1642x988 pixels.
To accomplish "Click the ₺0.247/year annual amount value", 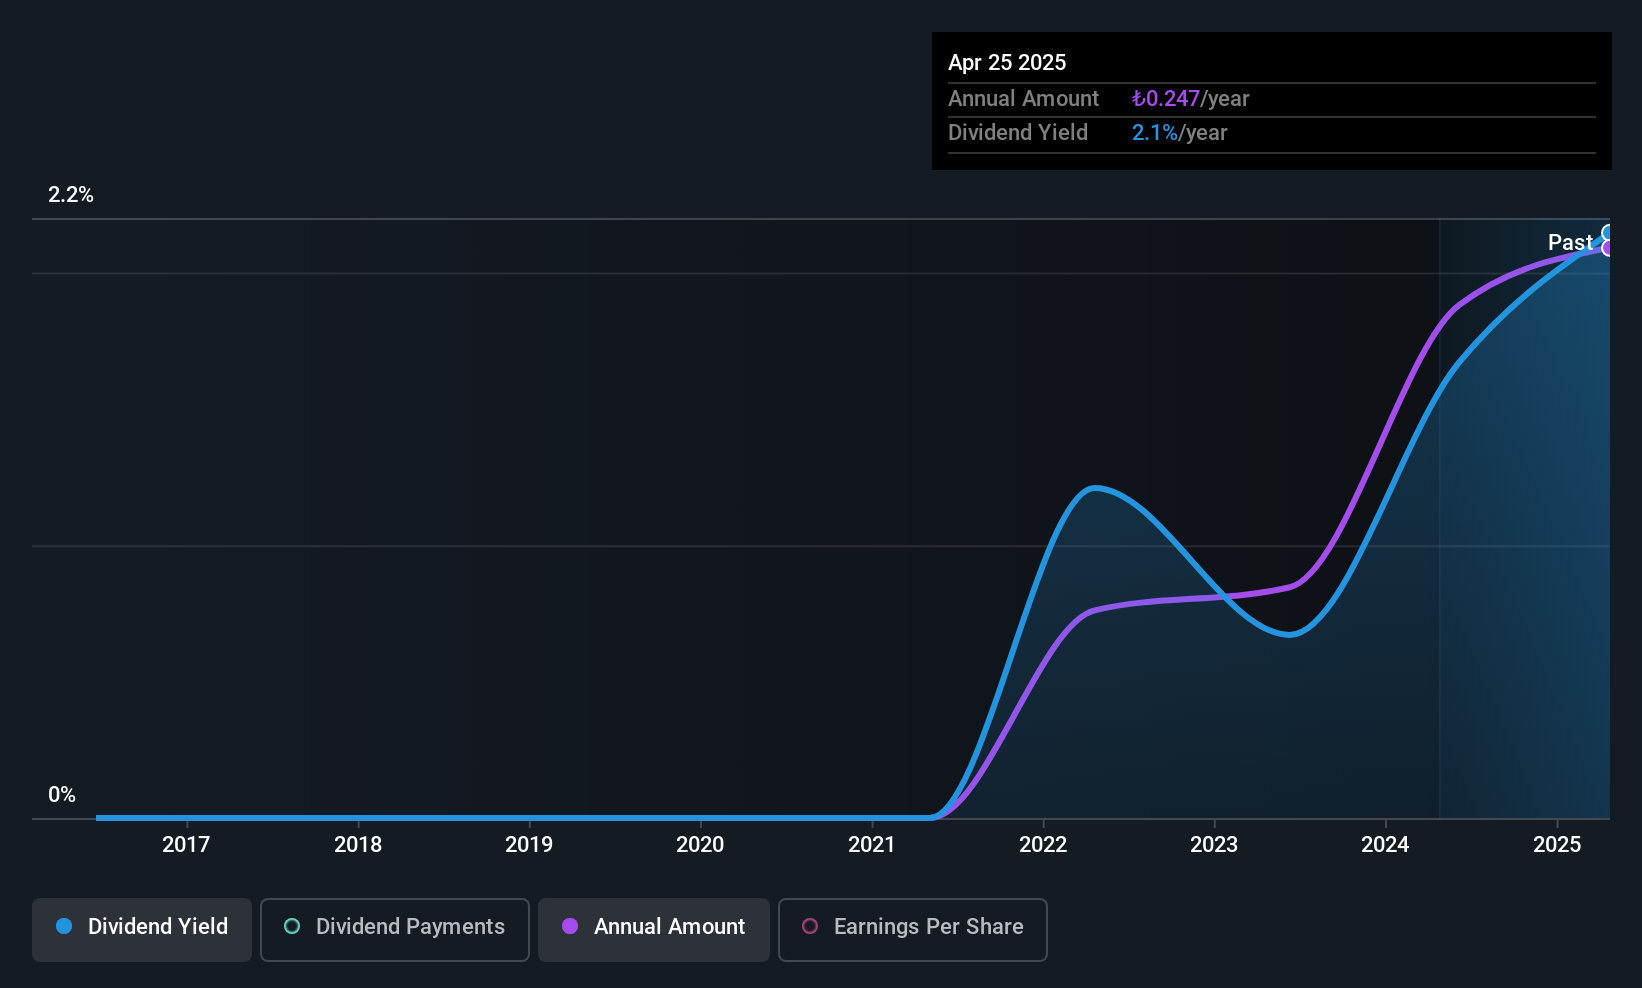I will point(1190,99).
